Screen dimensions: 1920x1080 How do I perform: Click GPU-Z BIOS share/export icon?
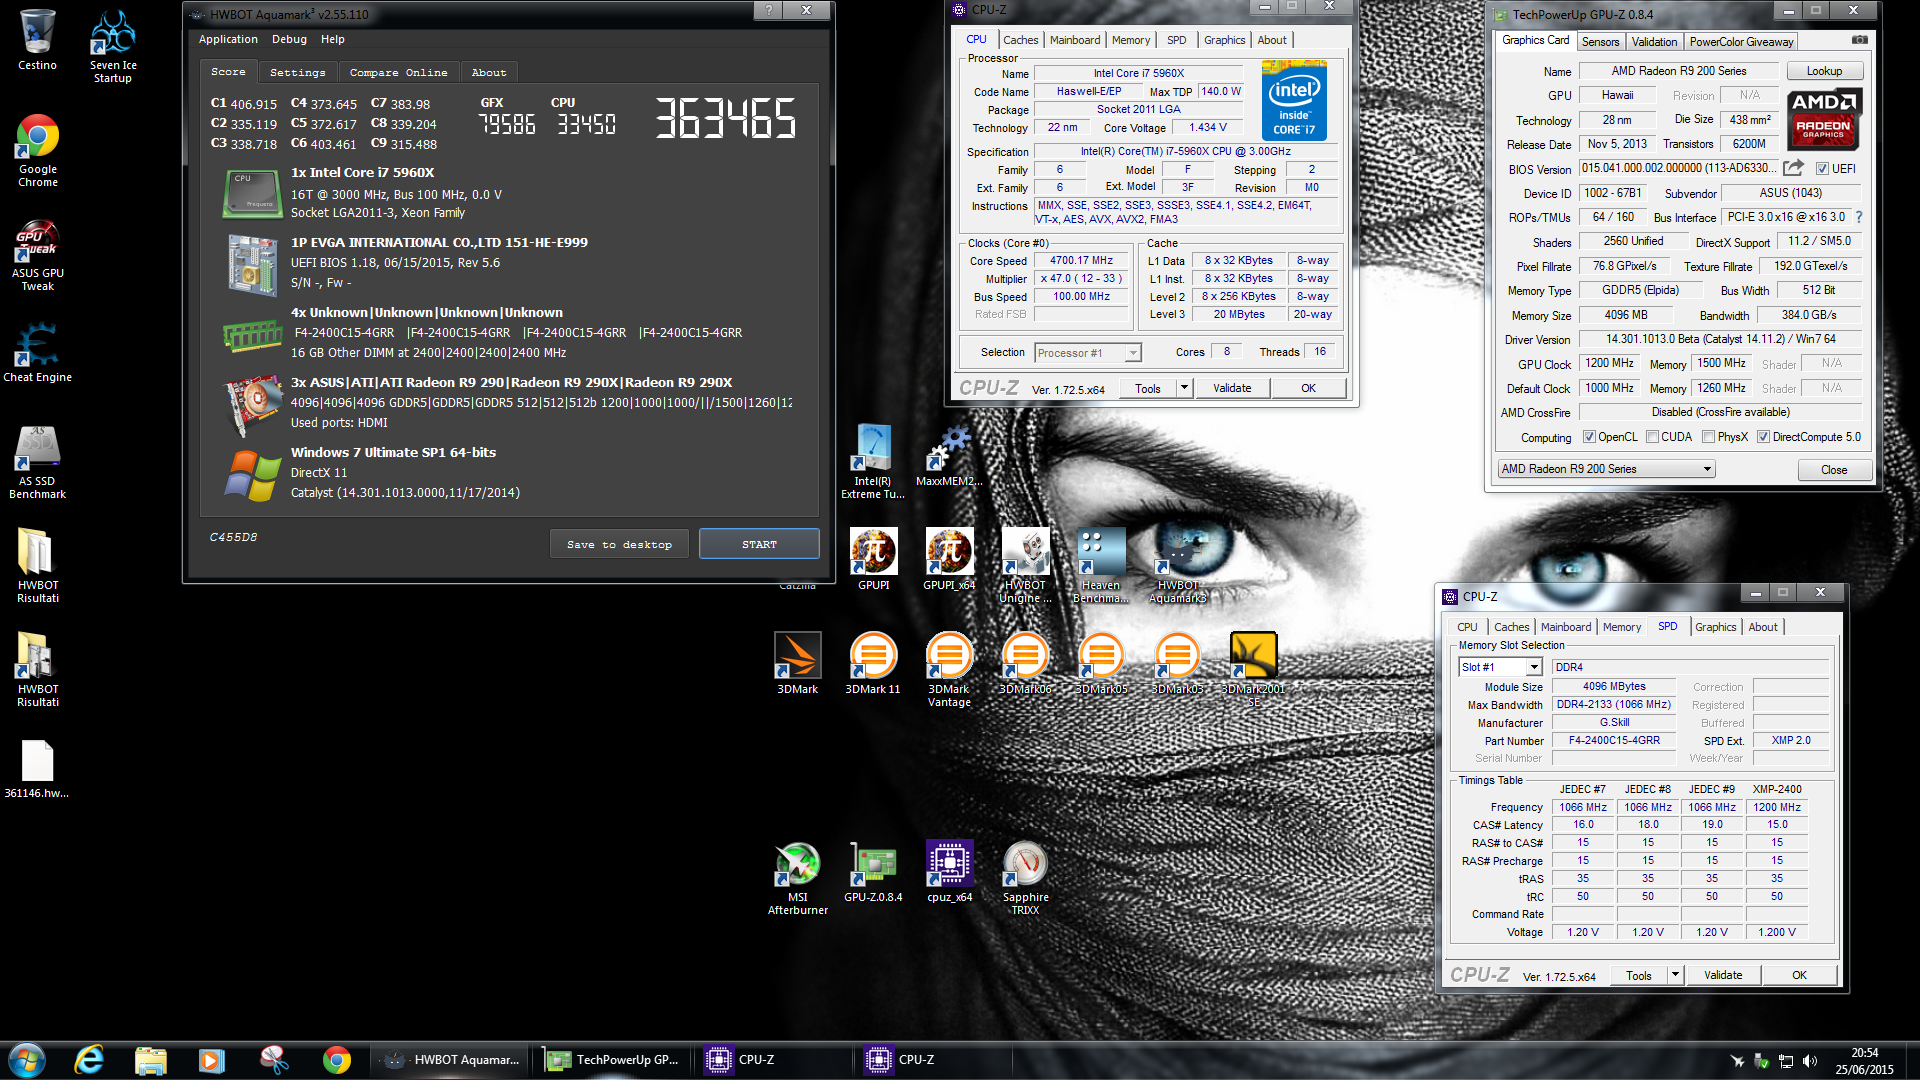1794,168
